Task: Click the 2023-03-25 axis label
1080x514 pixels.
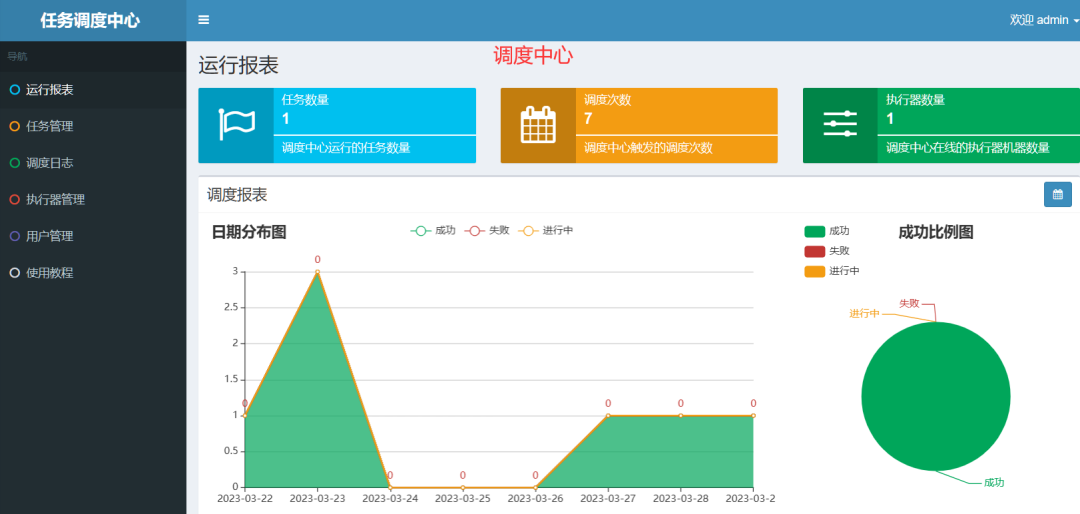Action: click(x=463, y=497)
